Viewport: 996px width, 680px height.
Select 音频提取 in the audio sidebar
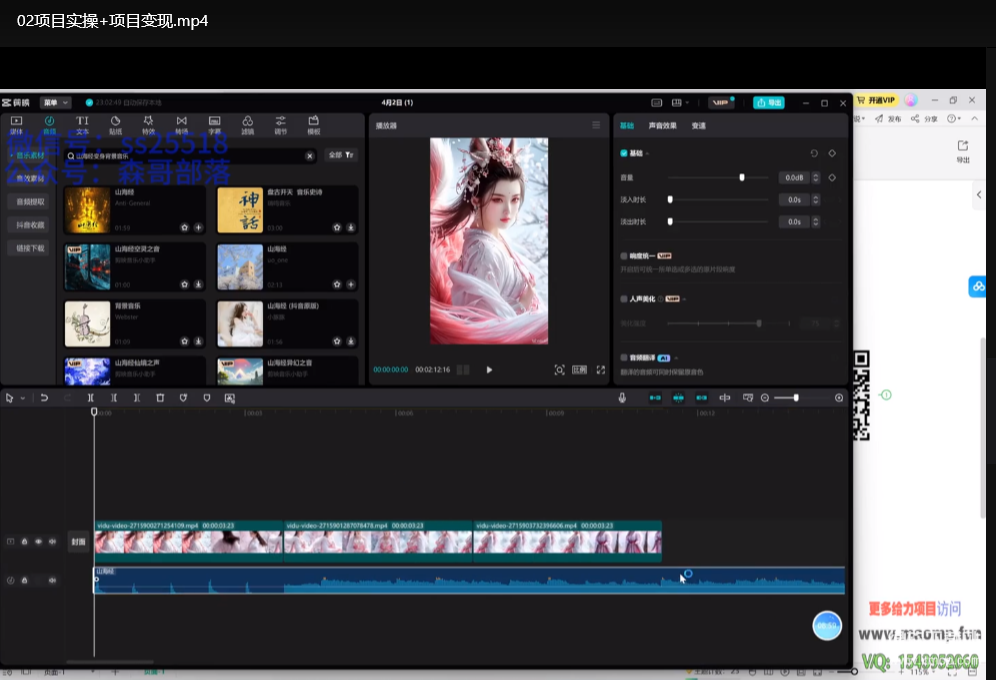(x=30, y=202)
